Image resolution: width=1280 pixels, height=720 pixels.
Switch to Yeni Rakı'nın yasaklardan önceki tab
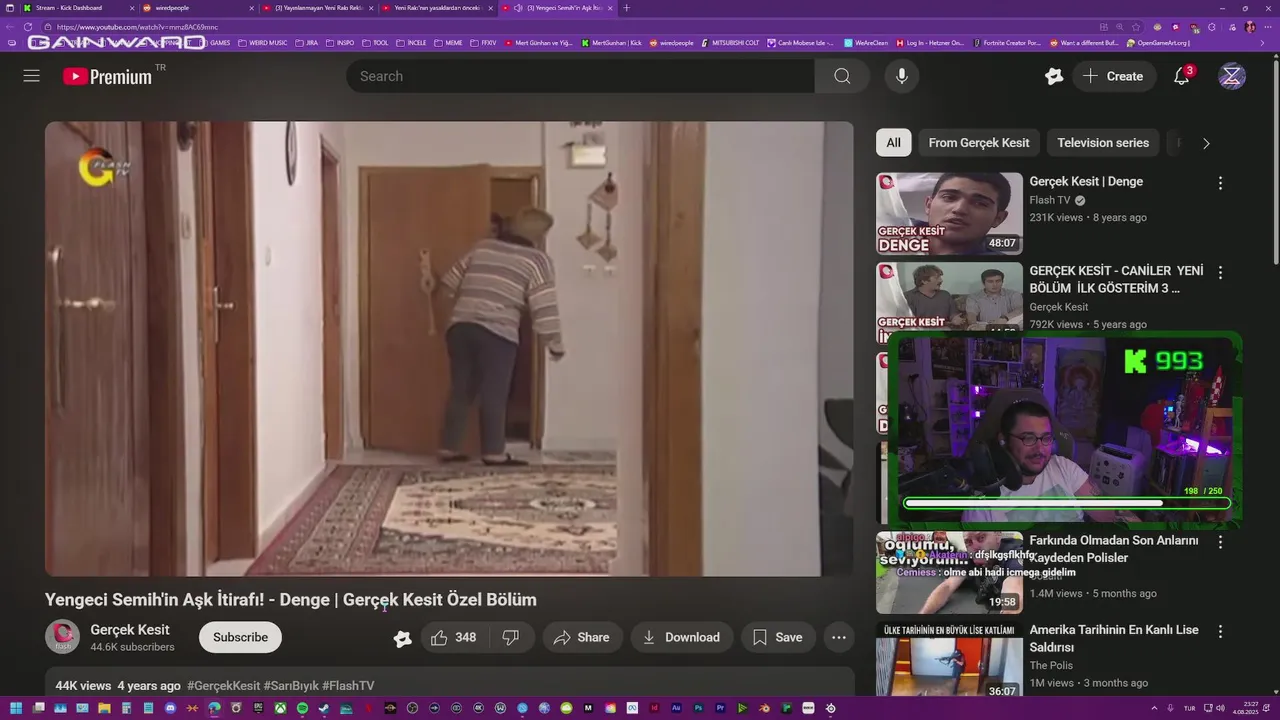click(437, 8)
